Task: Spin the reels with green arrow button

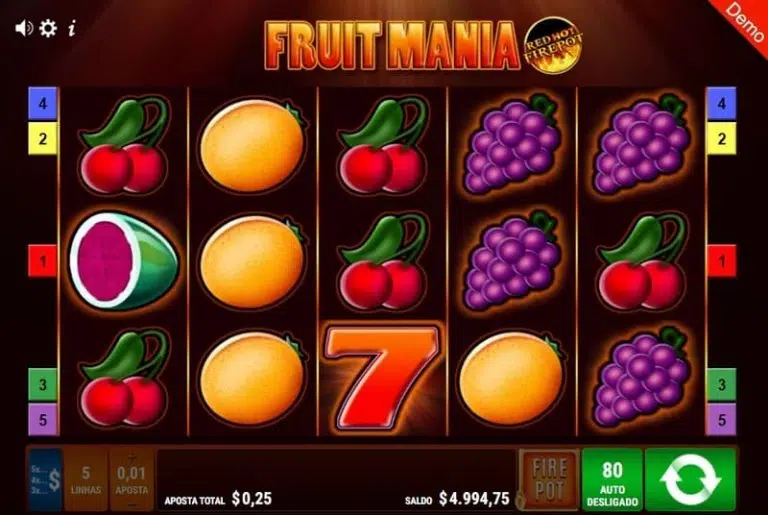Action: click(x=691, y=480)
